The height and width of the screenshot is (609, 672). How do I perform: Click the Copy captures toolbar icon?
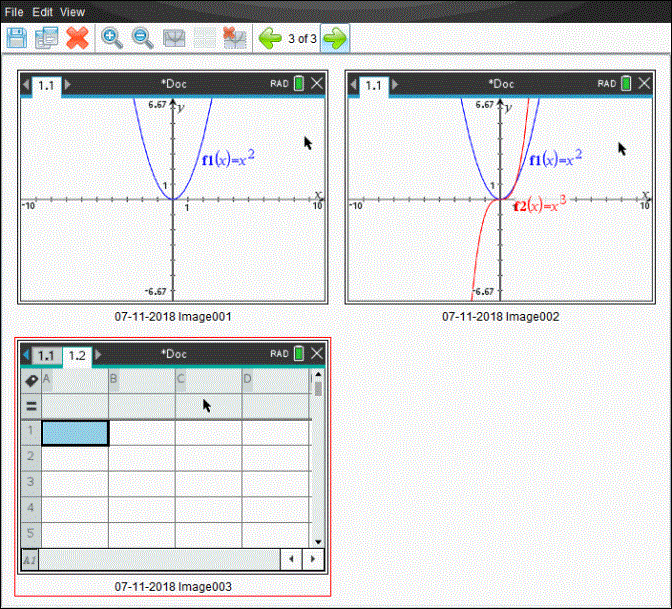point(46,38)
